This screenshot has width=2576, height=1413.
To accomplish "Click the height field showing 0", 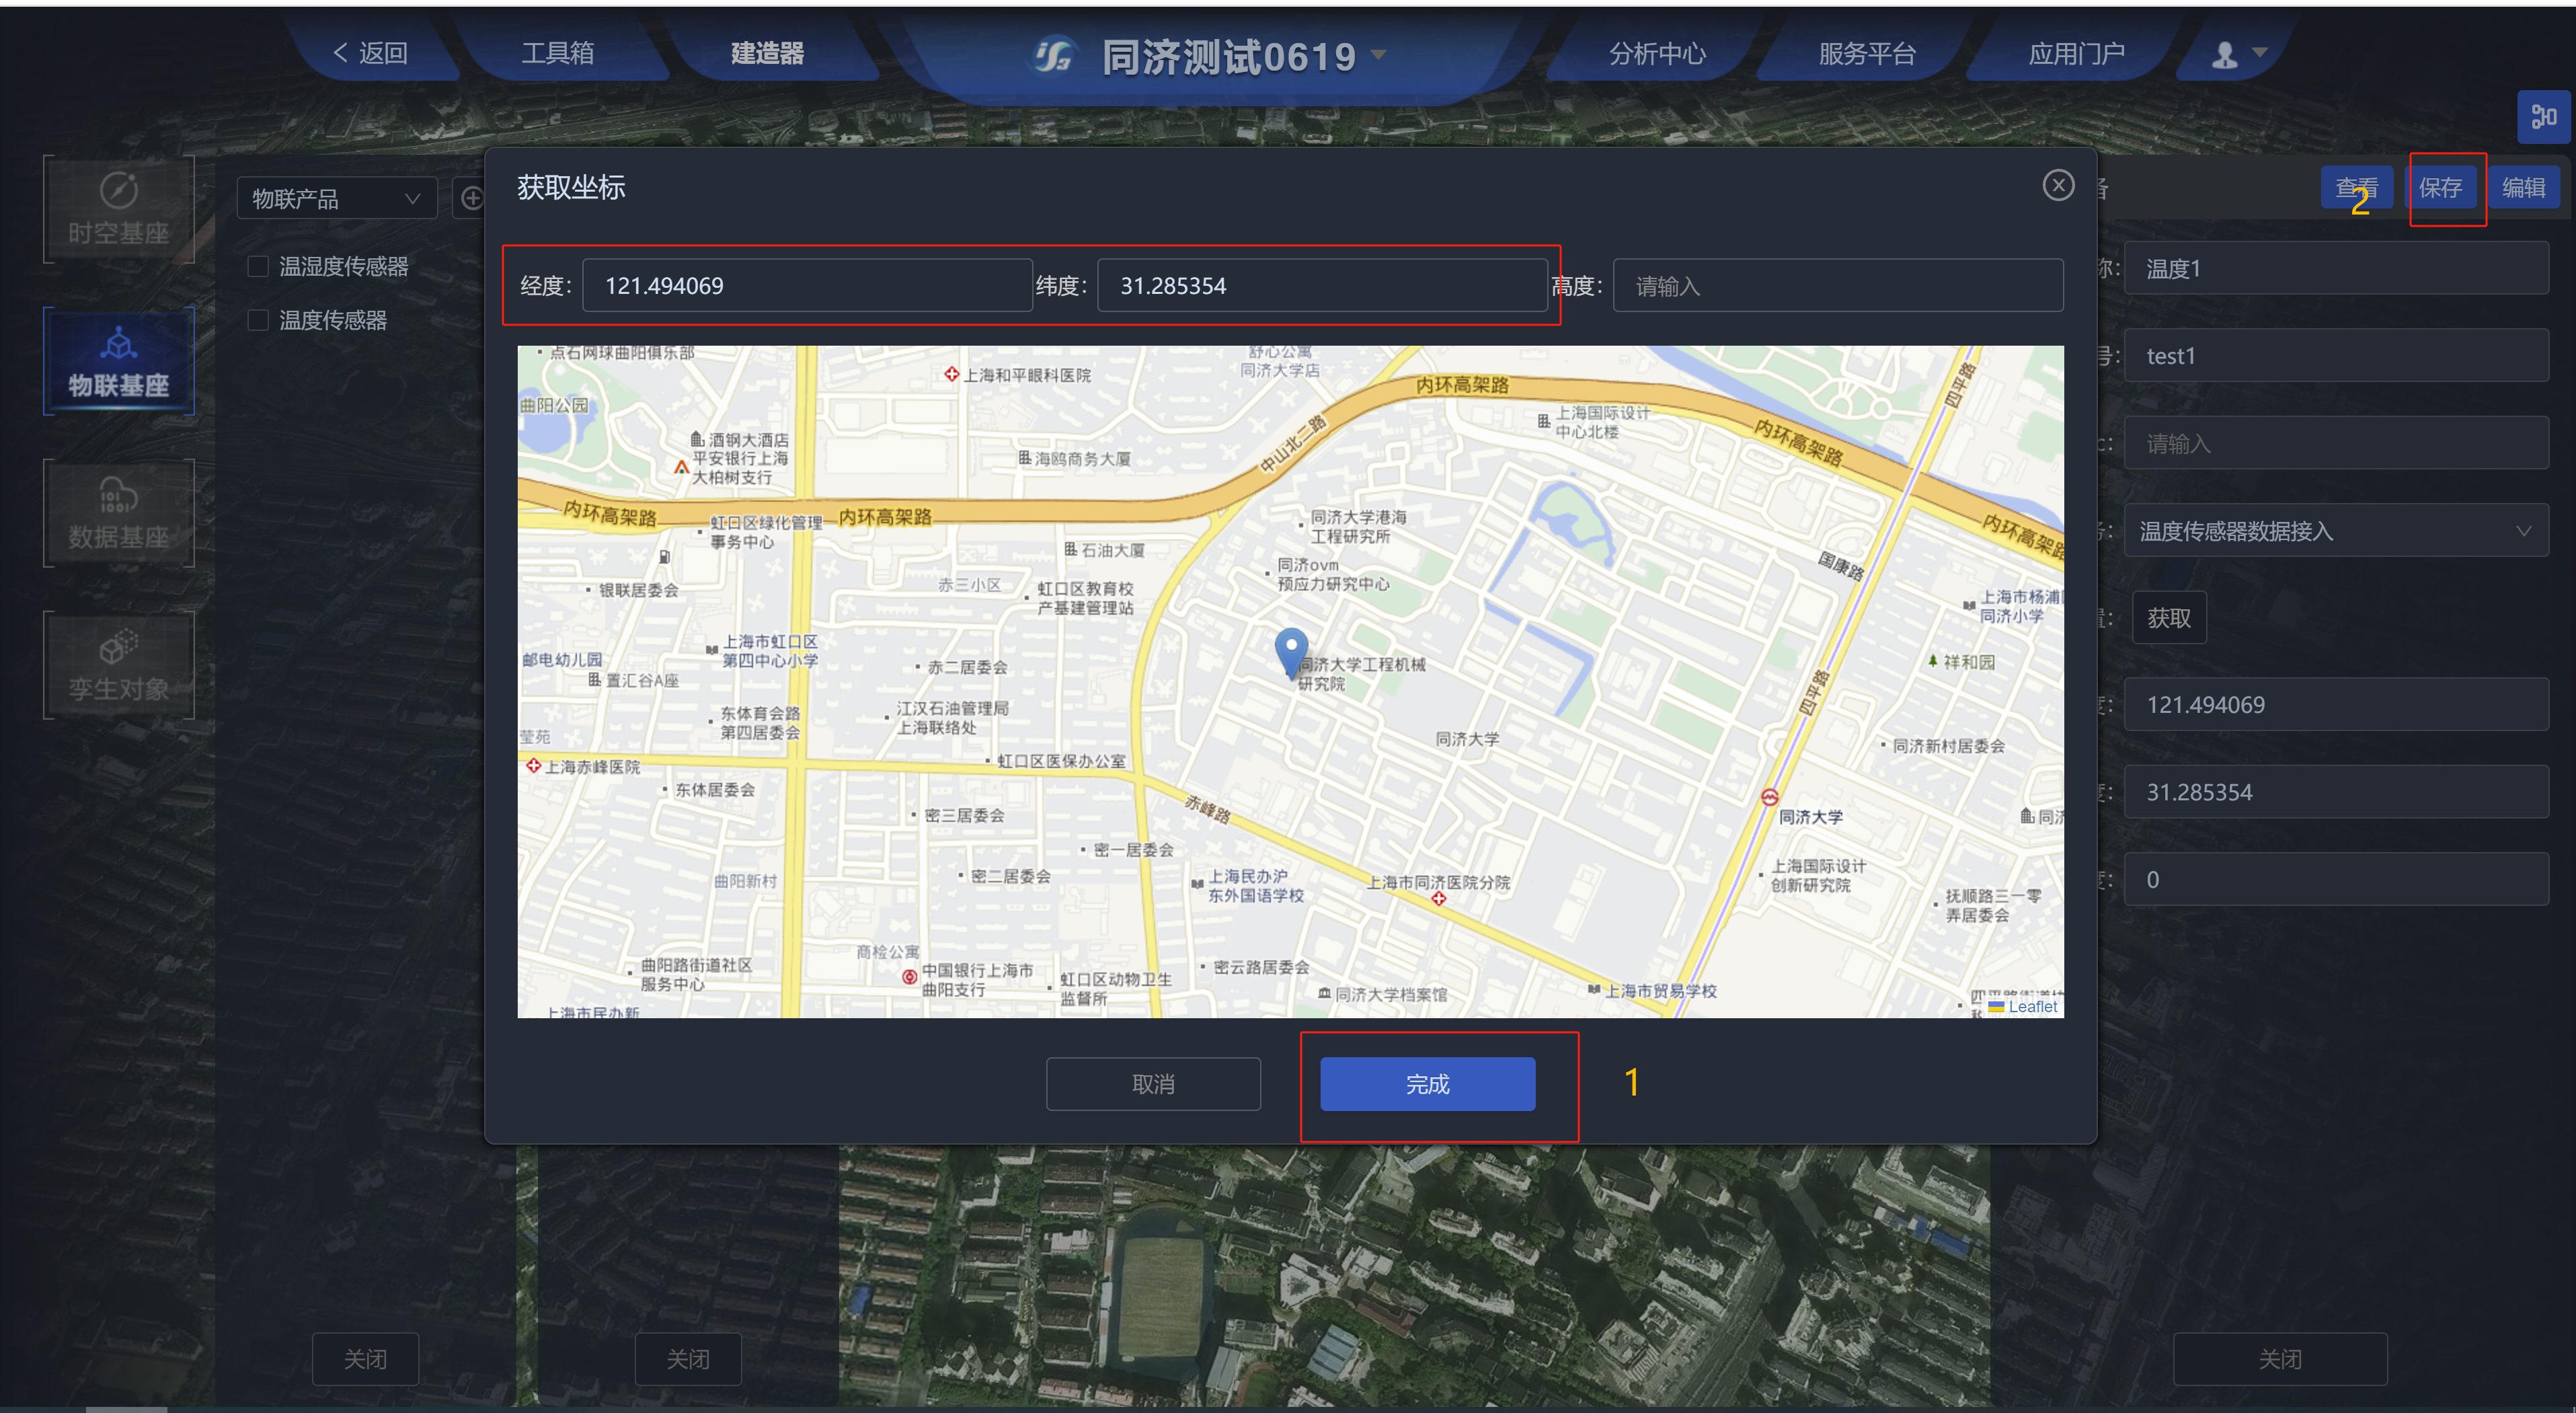I will [x=2335, y=879].
